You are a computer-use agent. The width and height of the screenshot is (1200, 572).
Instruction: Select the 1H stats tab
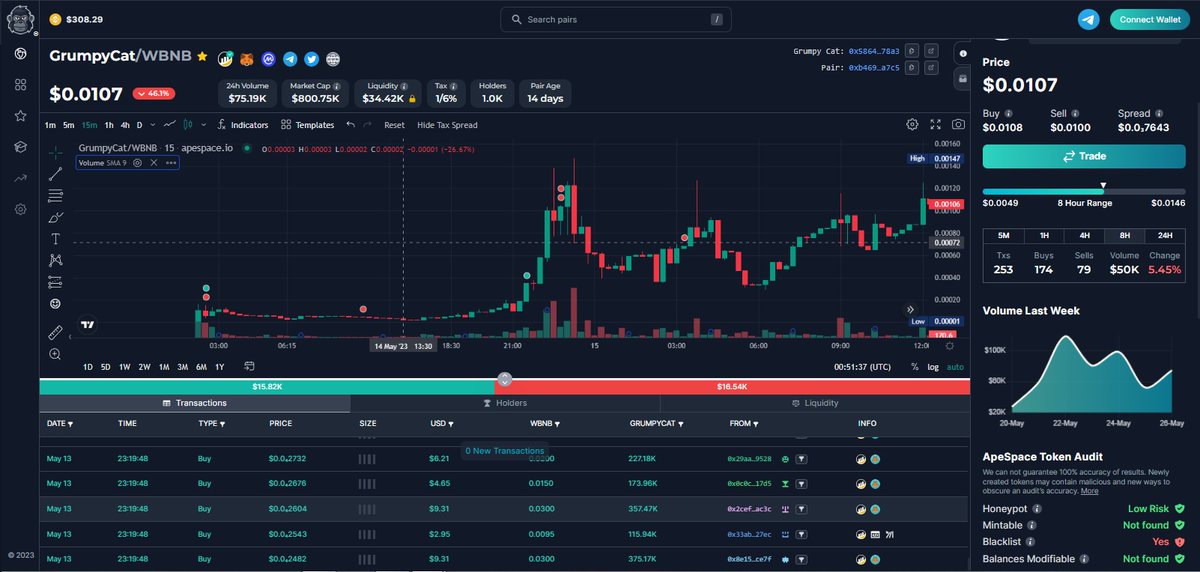click(1043, 236)
